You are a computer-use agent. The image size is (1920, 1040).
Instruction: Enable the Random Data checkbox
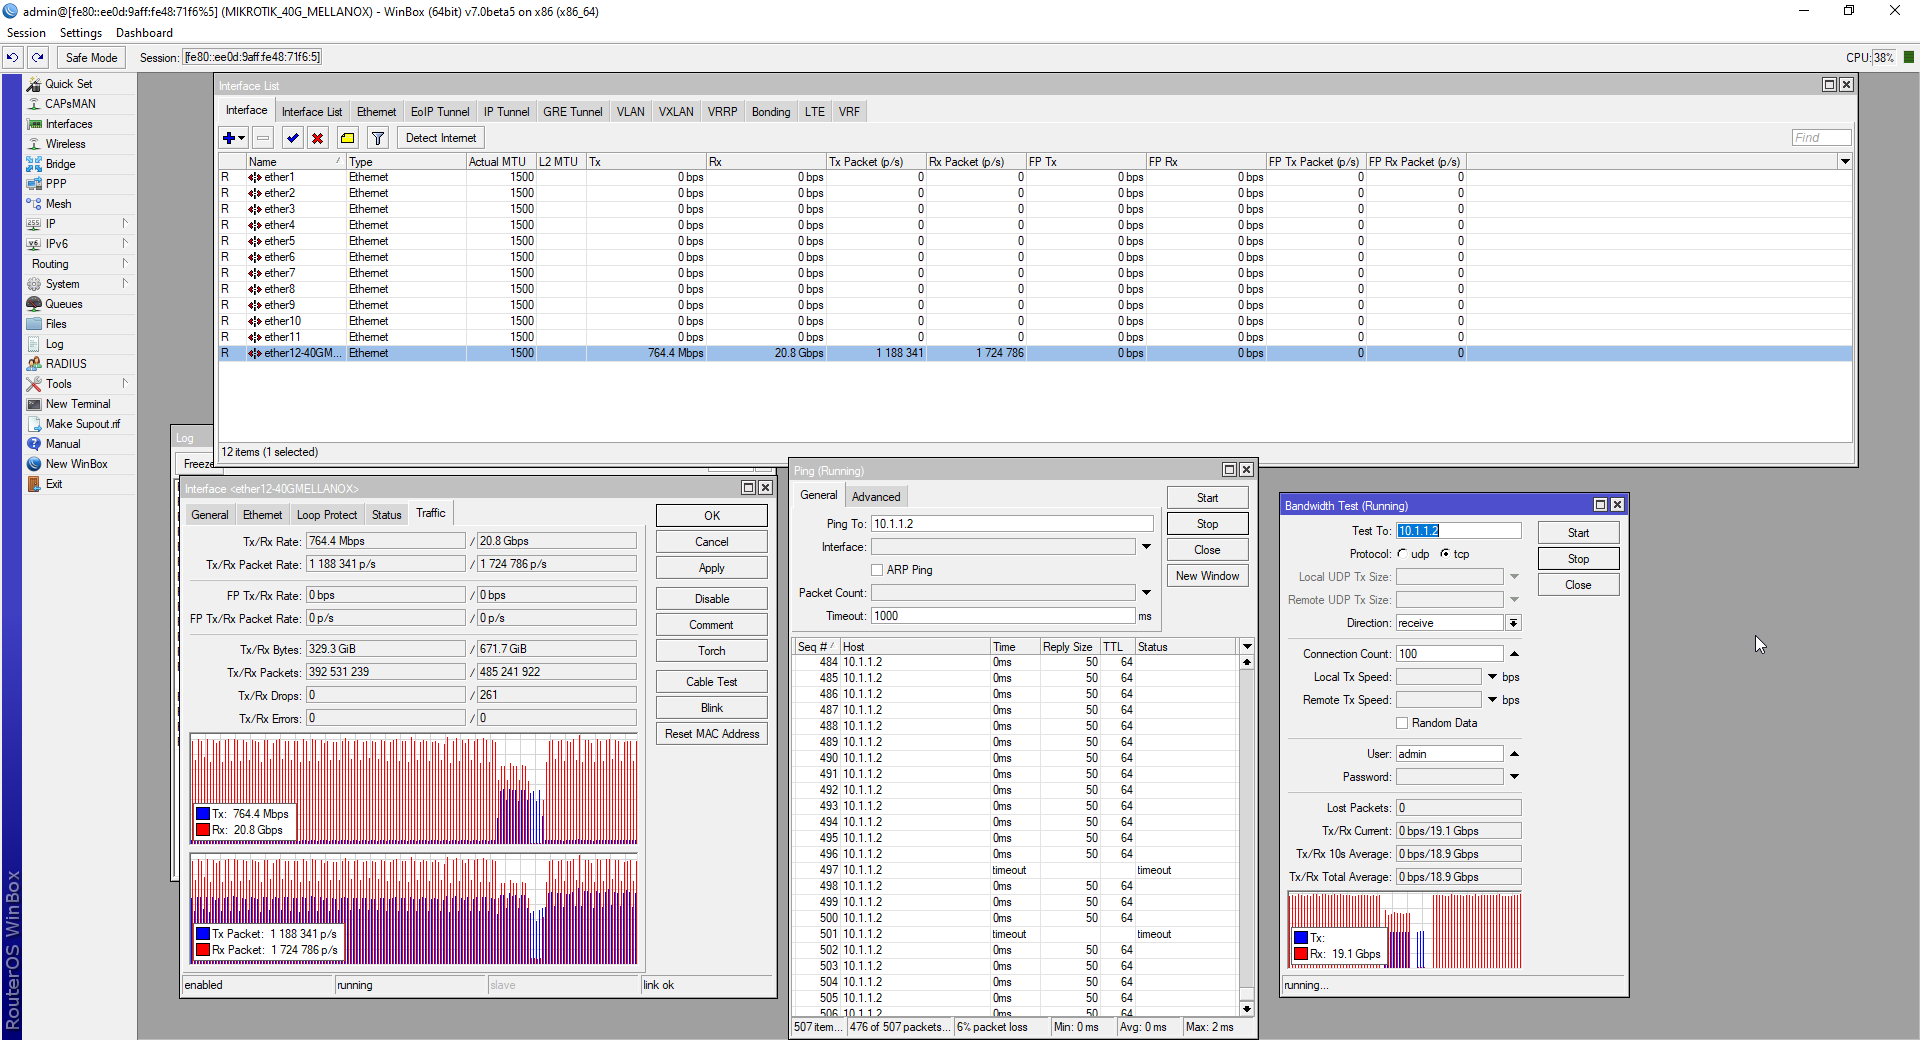[1402, 723]
